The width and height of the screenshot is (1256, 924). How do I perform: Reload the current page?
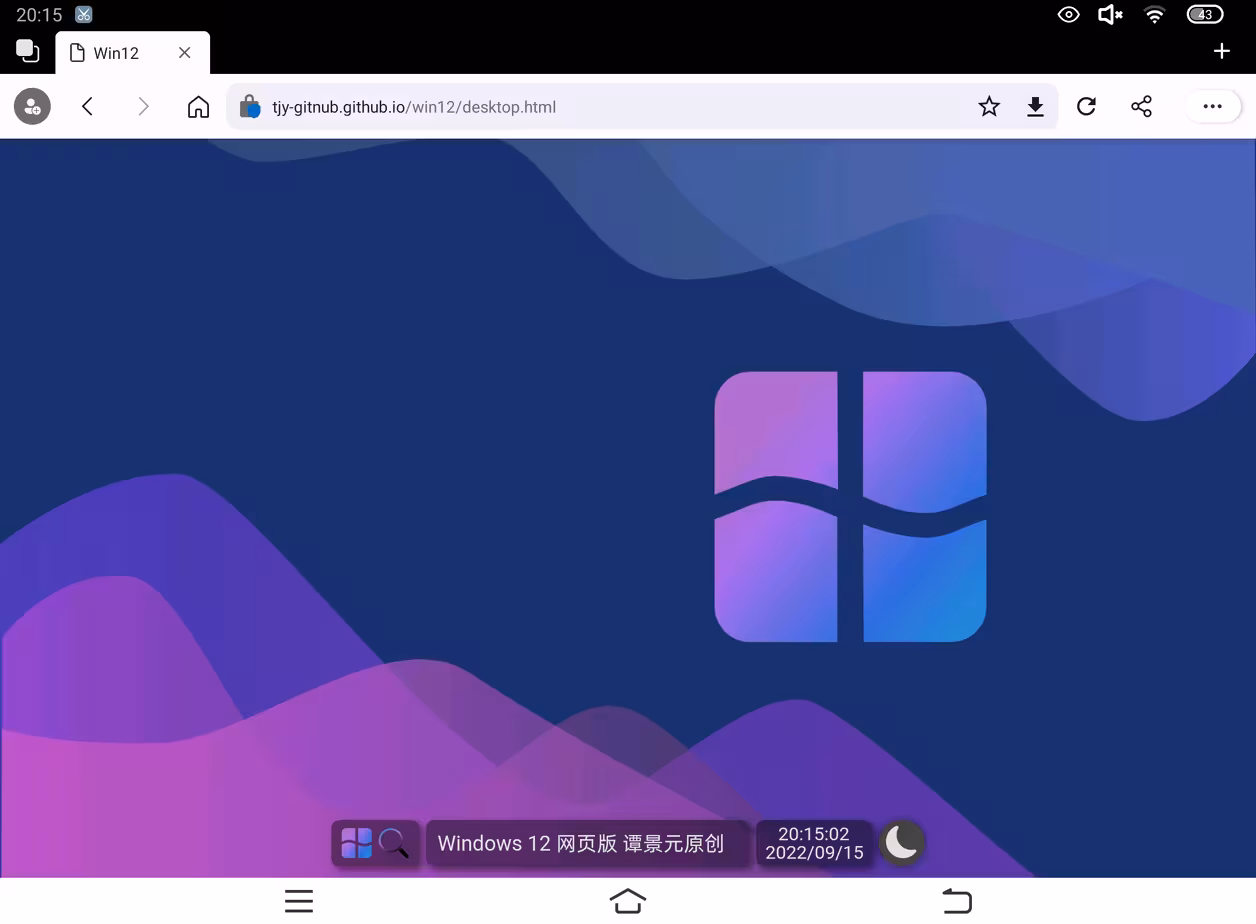pyautogui.click(x=1086, y=106)
